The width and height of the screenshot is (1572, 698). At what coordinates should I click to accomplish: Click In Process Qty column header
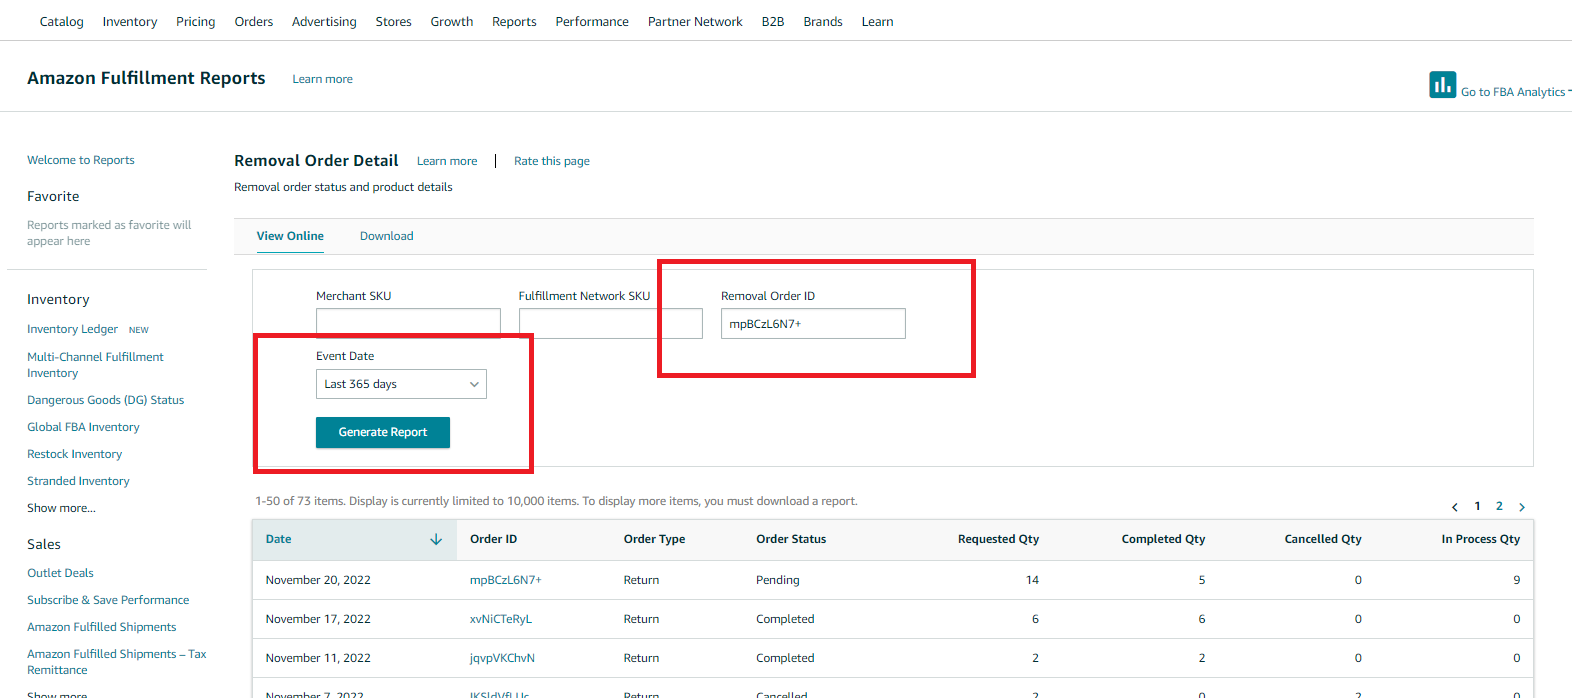click(1481, 539)
